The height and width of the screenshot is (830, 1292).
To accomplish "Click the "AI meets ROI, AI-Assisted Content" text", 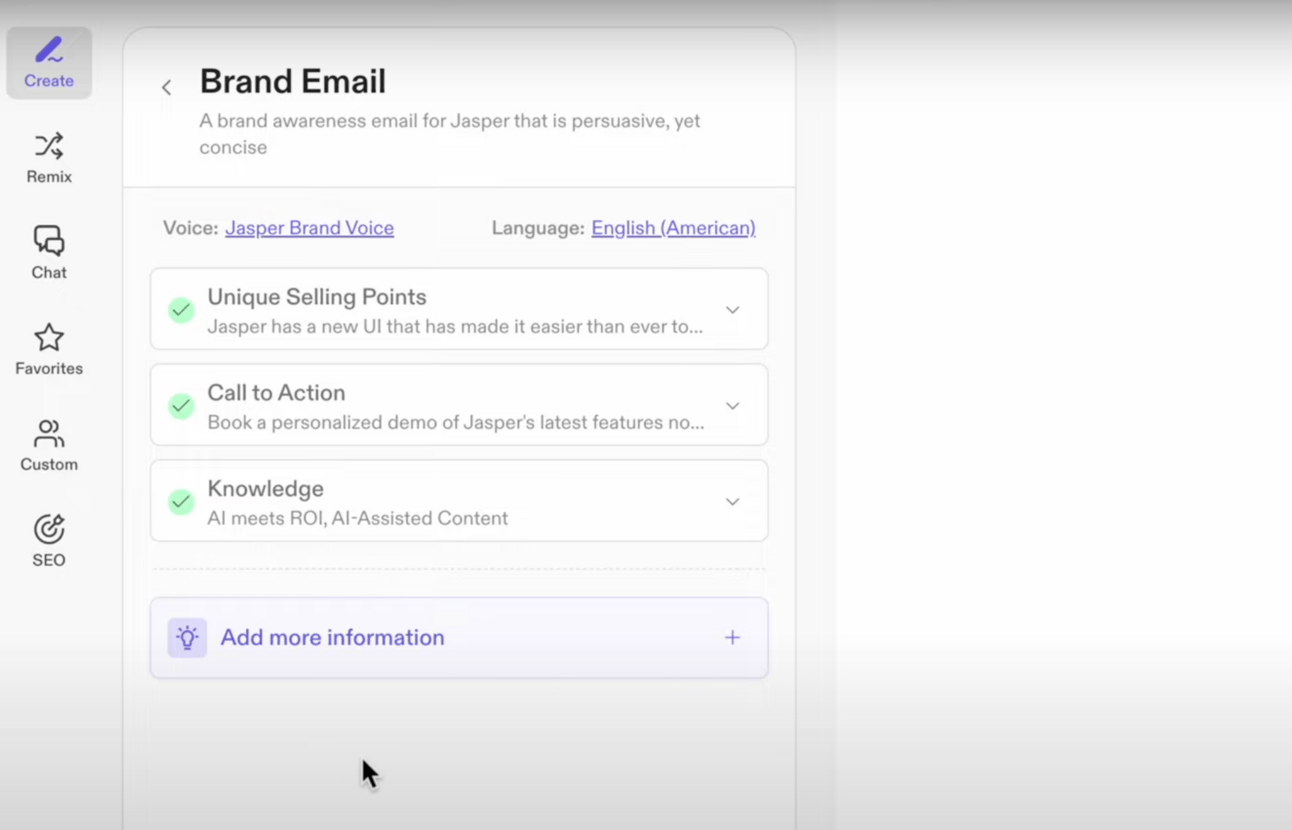I will (357, 519).
